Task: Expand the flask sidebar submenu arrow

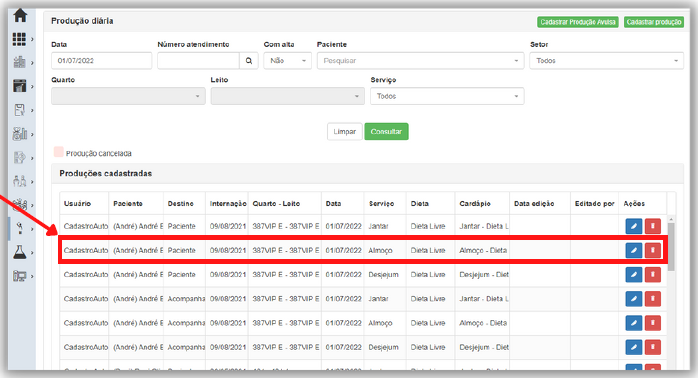Action: [32, 253]
